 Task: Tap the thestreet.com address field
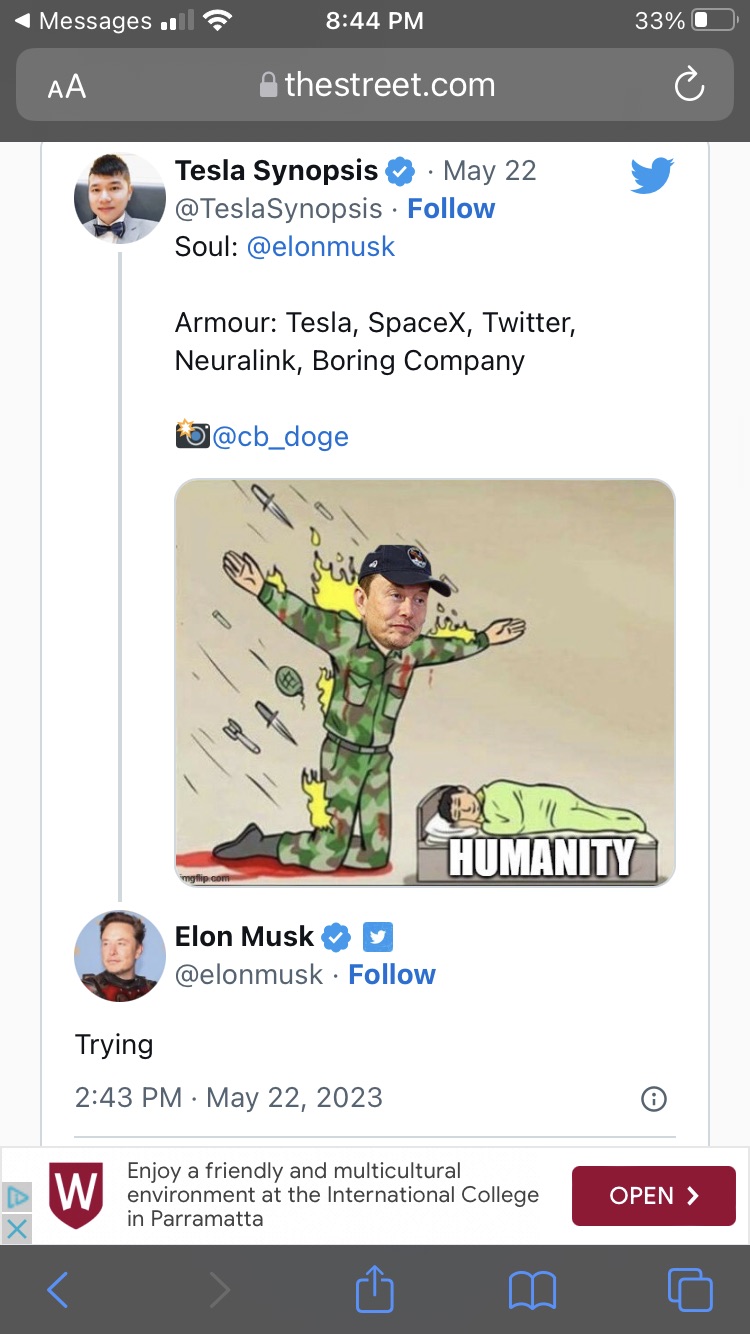pos(375,86)
